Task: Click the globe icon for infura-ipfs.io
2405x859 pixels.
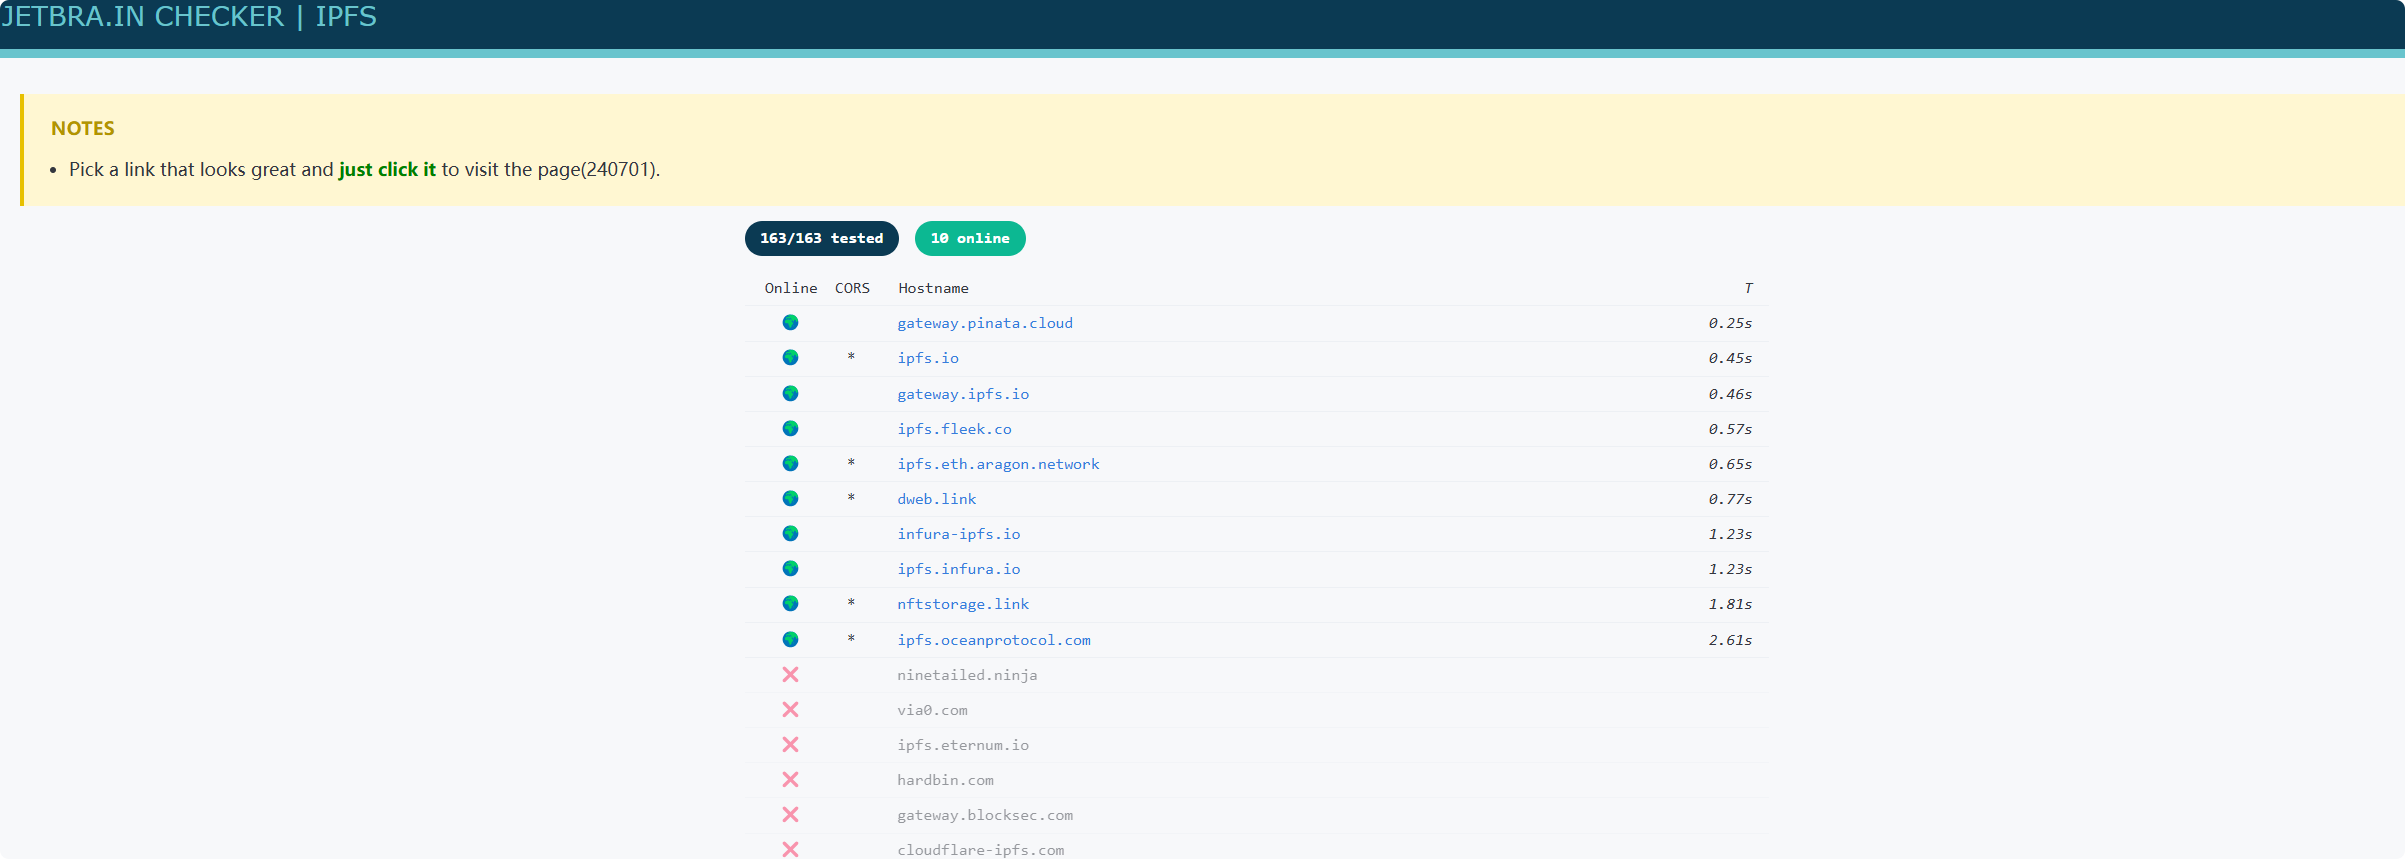Action: tap(790, 533)
